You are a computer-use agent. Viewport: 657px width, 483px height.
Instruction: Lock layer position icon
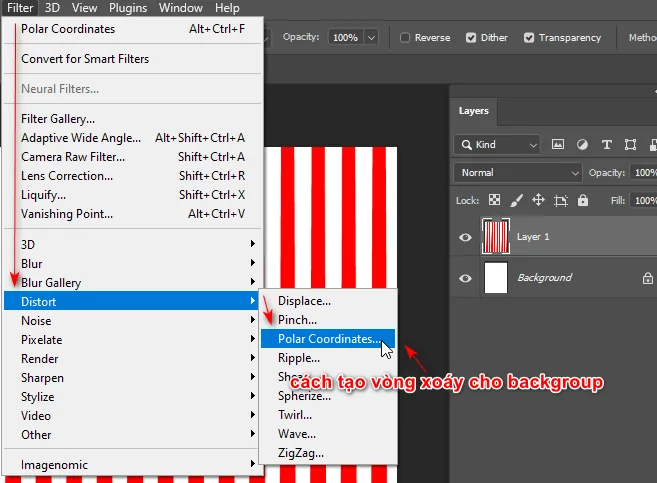538,200
